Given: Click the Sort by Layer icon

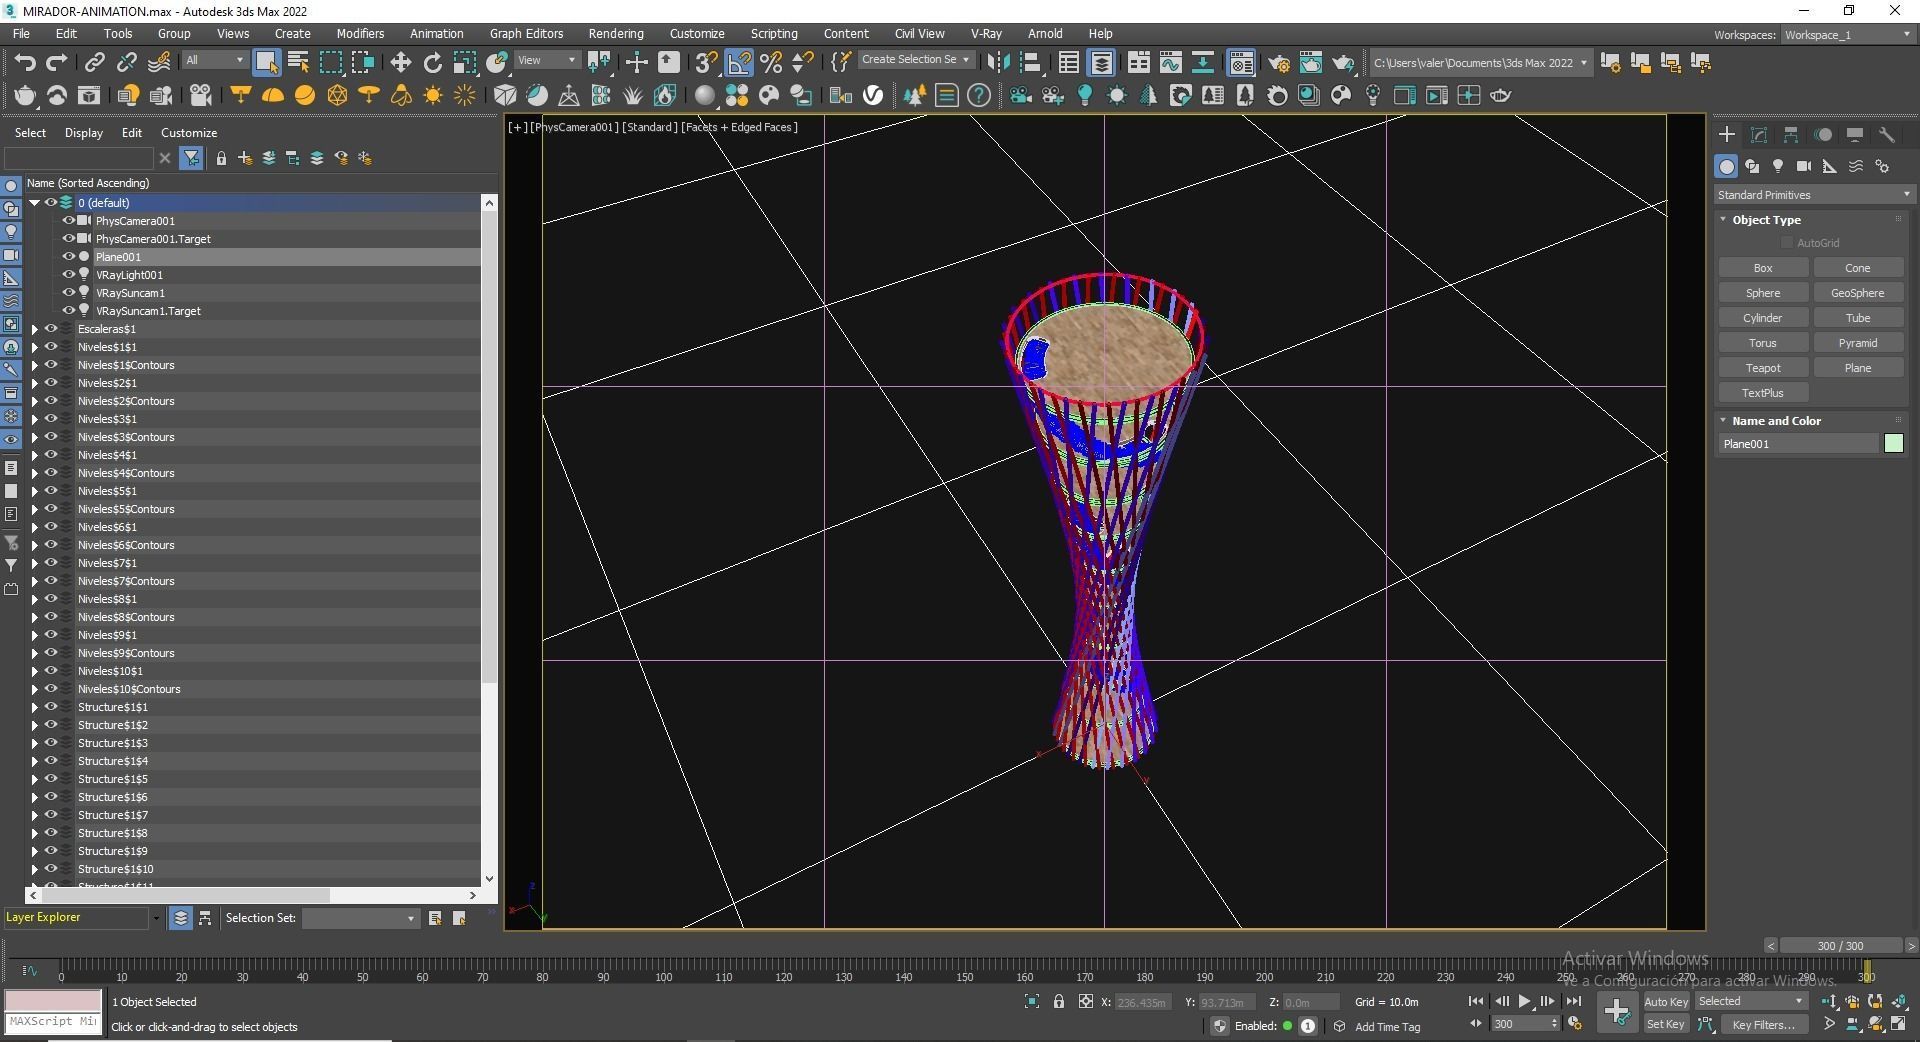Looking at the screenshot, I should [x=180, y=918].
